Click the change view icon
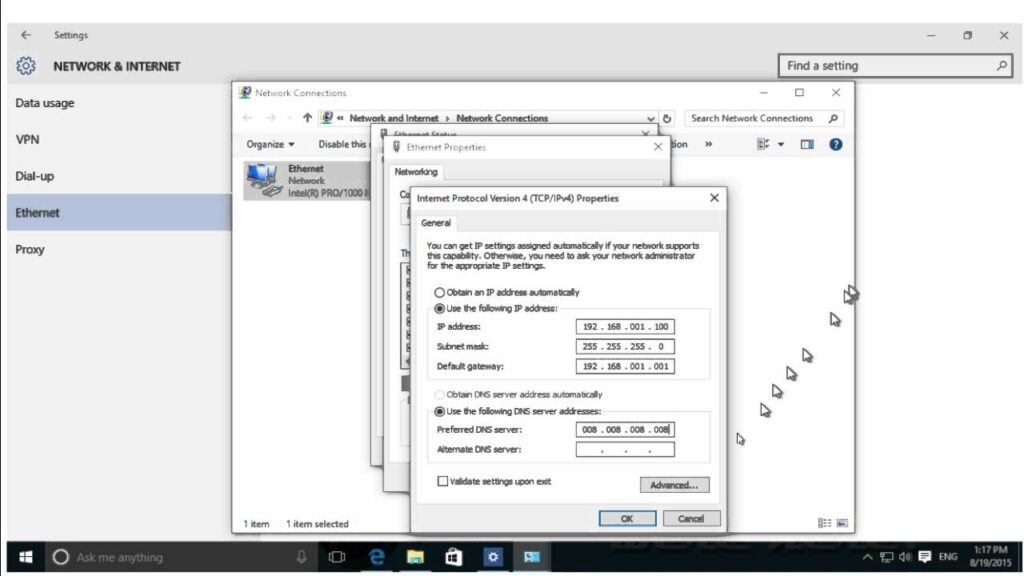 click(x=763, y=144)
